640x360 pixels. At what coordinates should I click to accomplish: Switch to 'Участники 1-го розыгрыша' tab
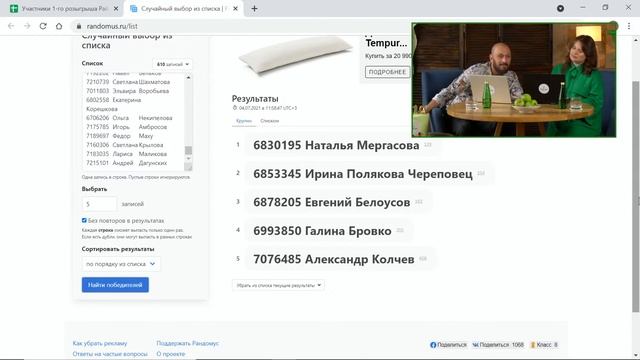pos(64,8)
